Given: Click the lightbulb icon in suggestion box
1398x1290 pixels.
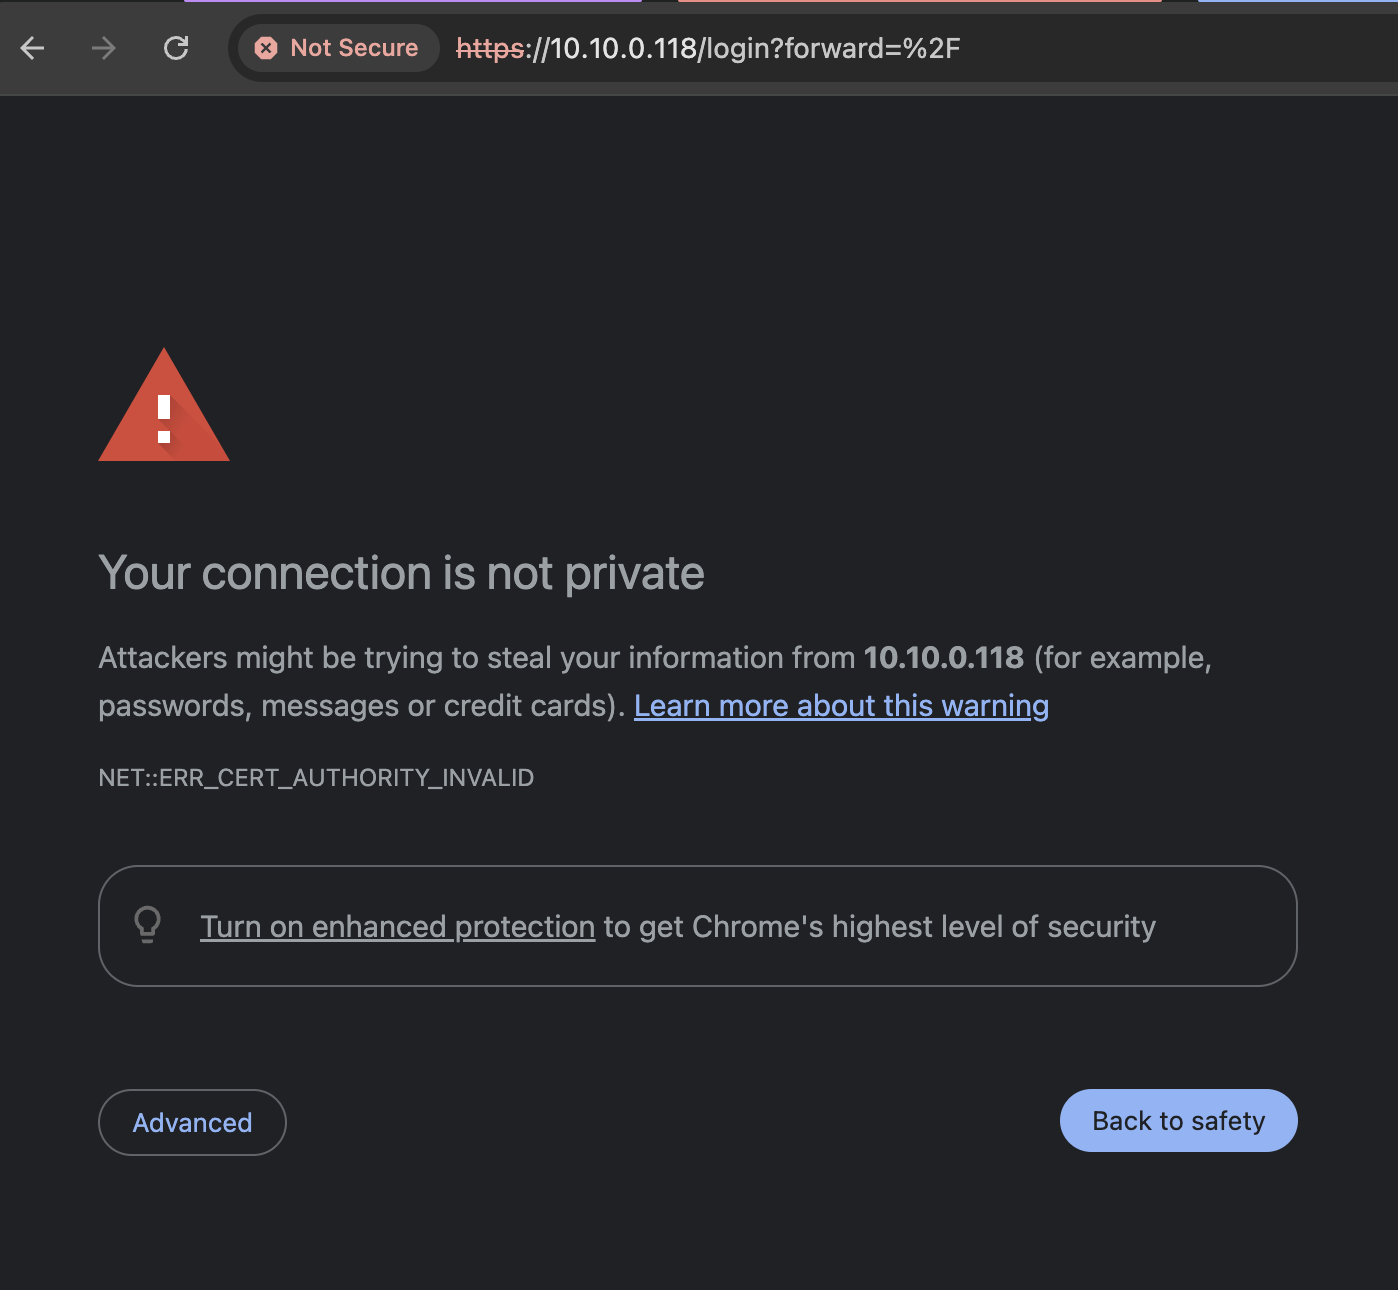Looking at the screenshot, I should coord(148,925).
